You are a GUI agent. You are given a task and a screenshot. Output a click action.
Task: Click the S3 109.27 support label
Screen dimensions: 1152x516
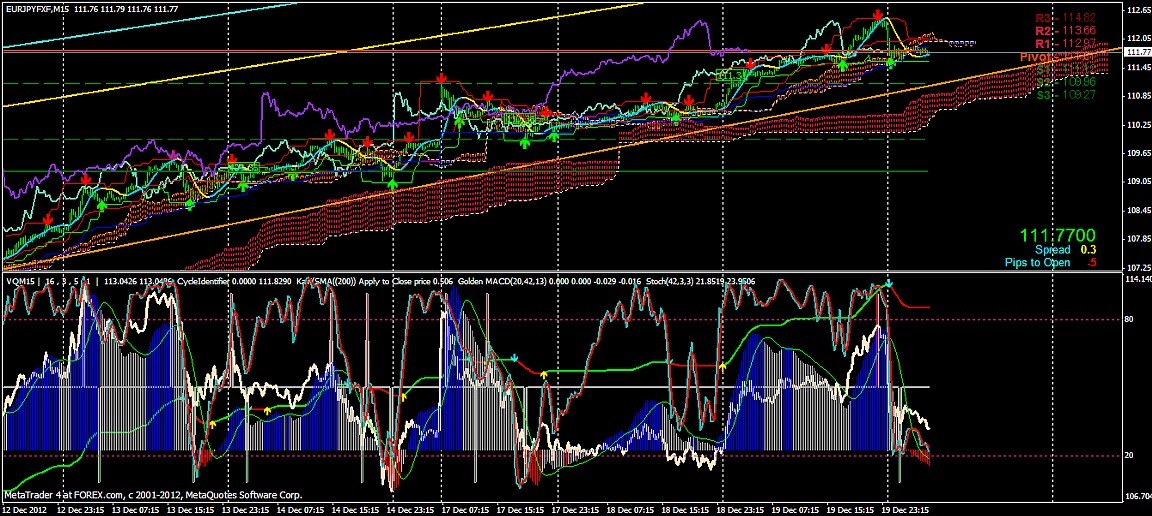point(1065,95)
